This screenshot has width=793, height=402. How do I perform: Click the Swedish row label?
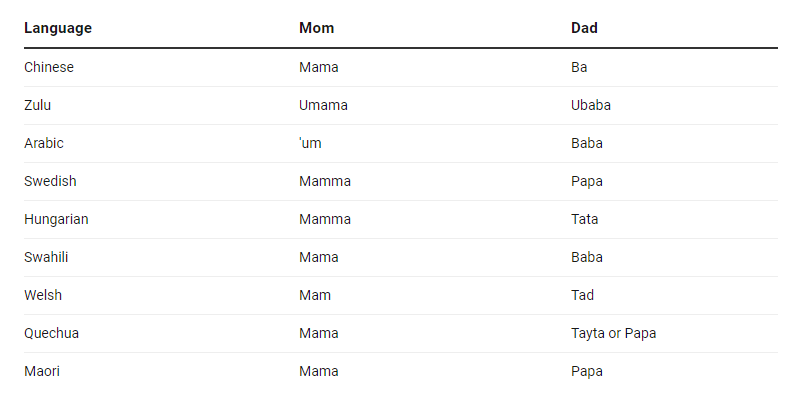coord(50,181)
